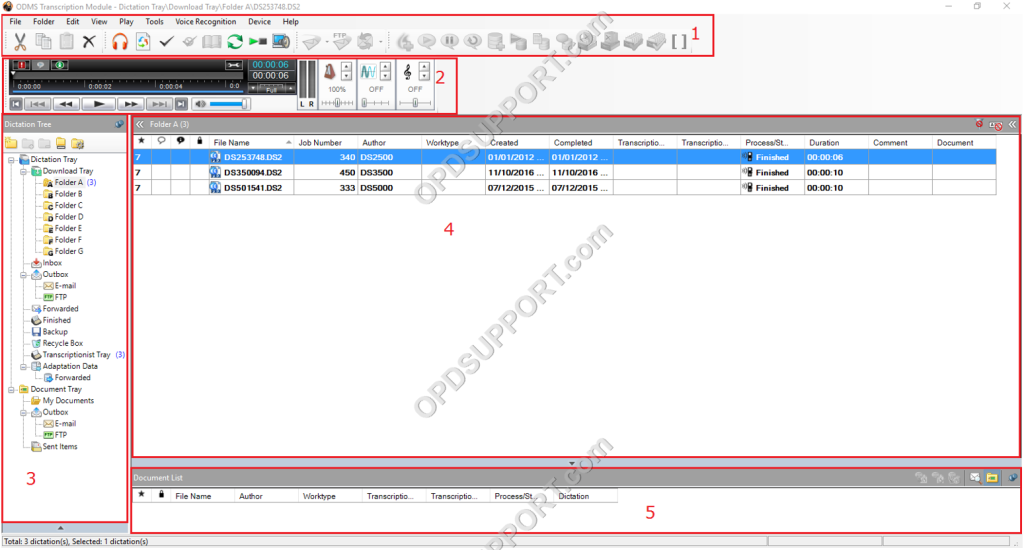Click the playback timeline position bar

pos(128,74)
